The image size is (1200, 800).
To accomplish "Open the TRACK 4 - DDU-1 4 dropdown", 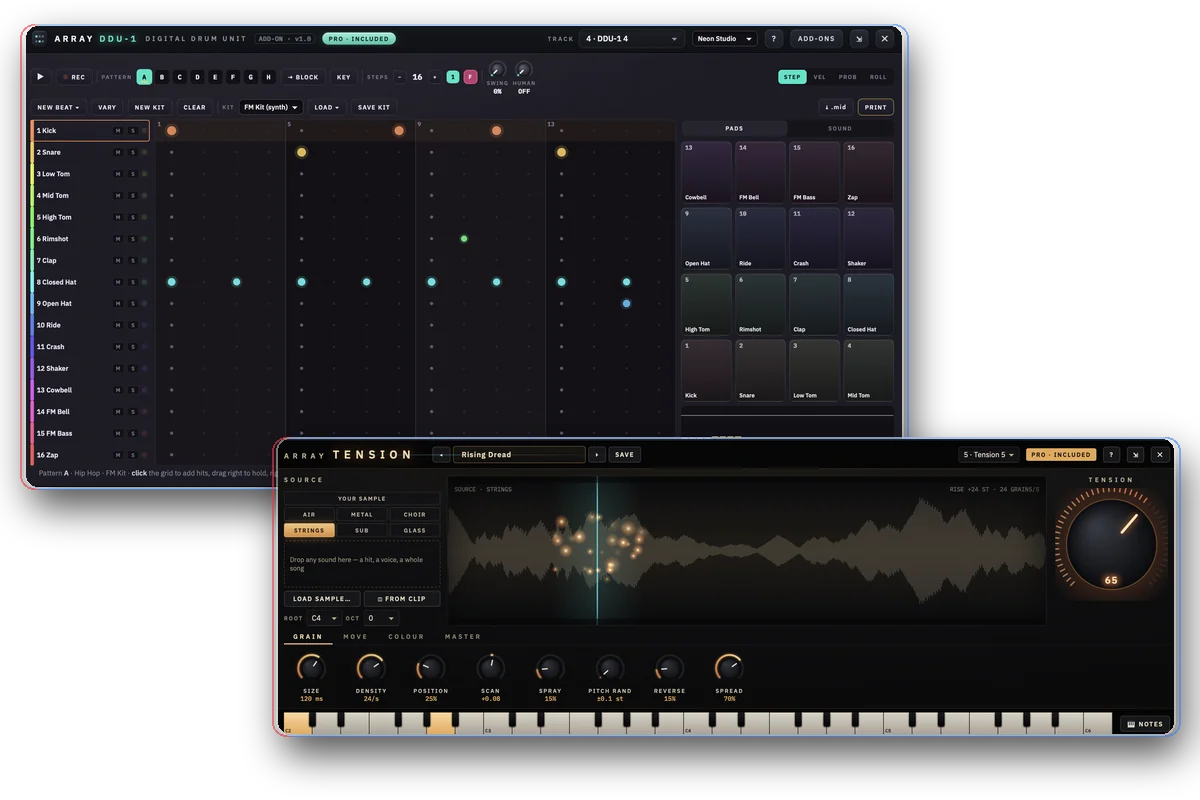I will [631, 39].
